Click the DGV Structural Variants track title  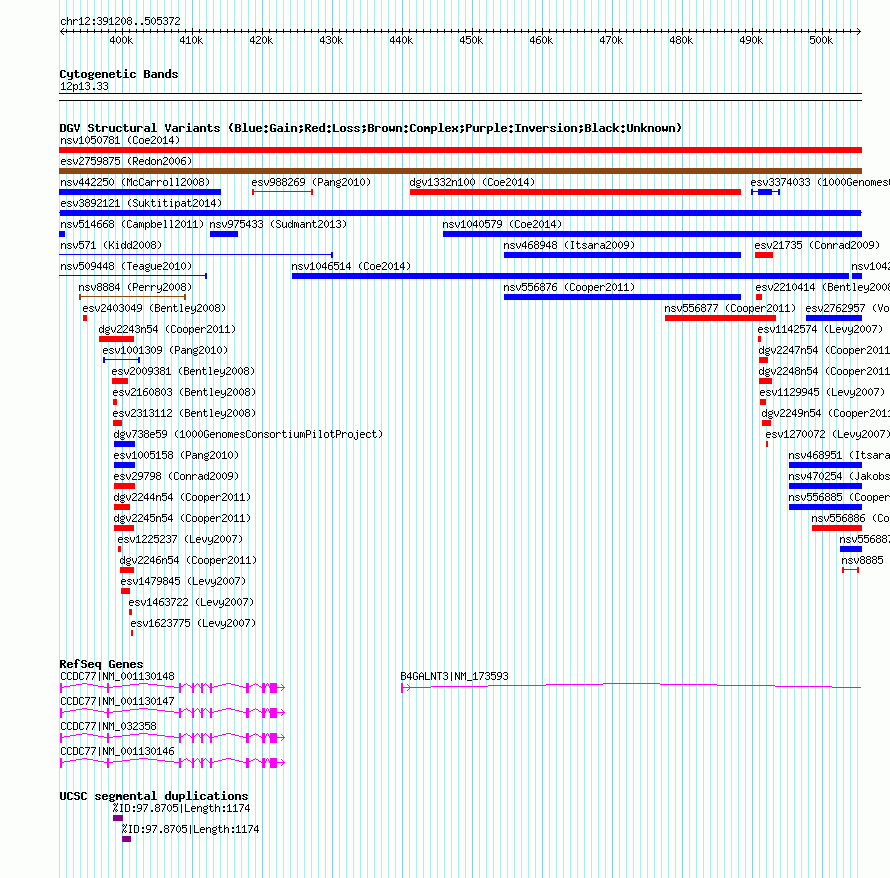coord(370,128)
